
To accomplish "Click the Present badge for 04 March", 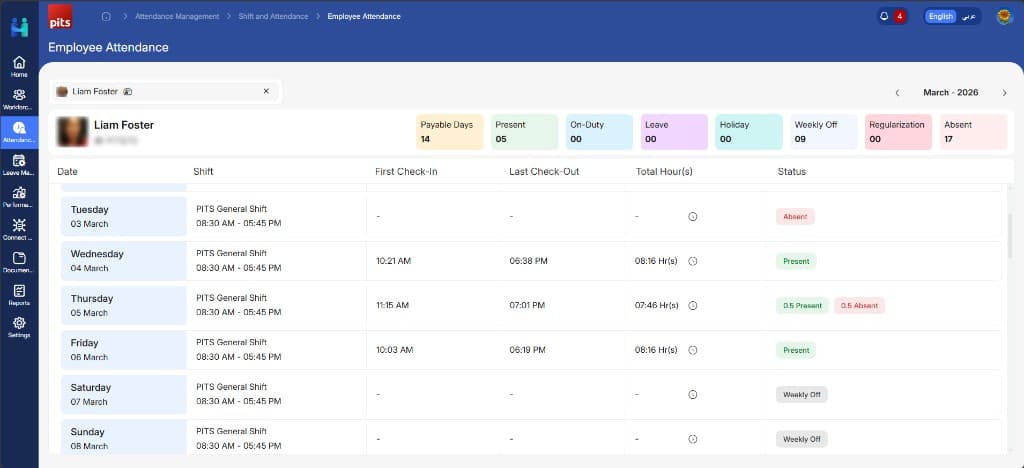I will pyautogui.click(x=796, y=261).
